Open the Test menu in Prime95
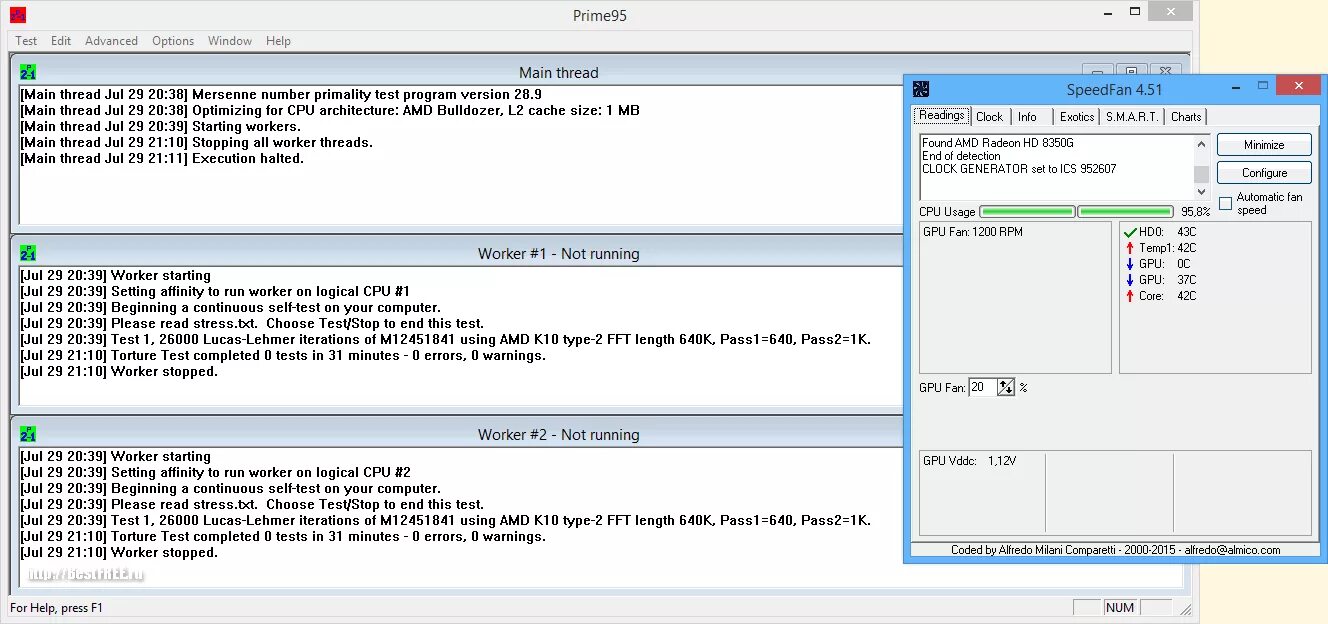1328x624 pixels. pos(26,41)
